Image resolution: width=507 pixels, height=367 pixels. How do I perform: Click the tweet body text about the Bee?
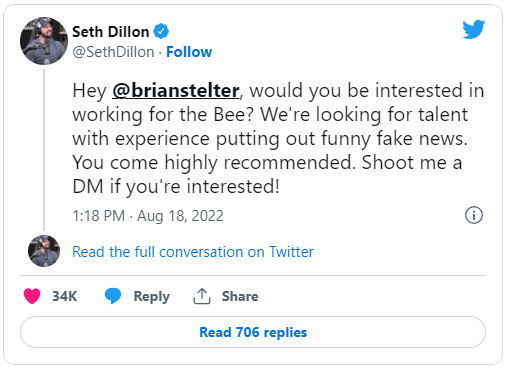pos(278,138)
